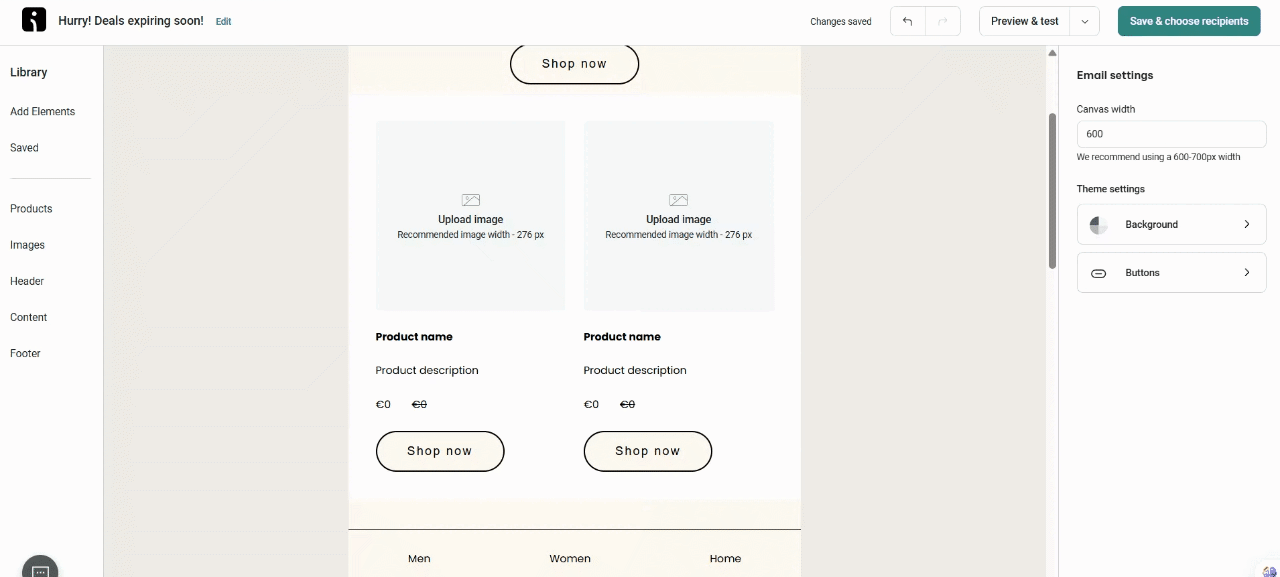Image resolution: width=1280 pixels, height=577 pixels.
Task: Select Products in the left sidebar
Action: pos(31,209)
